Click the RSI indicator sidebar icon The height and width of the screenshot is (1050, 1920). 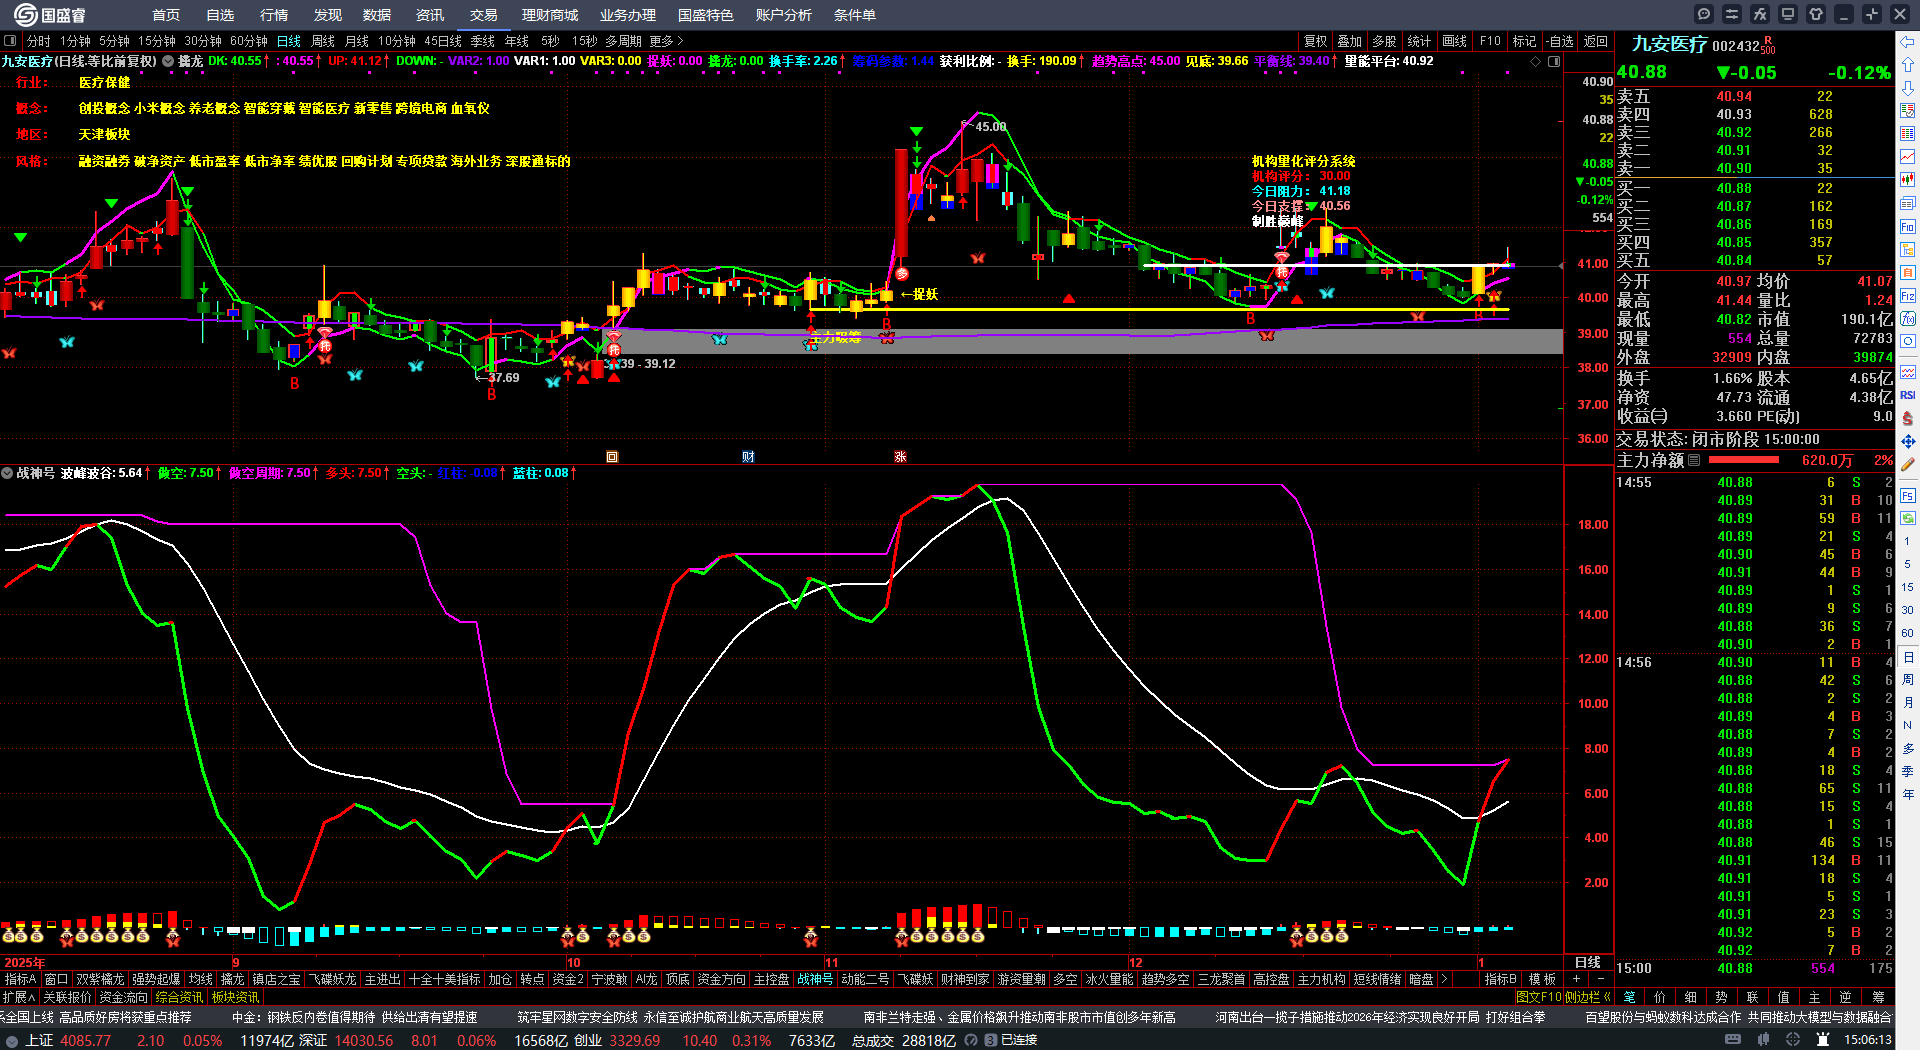point(1908,395)
